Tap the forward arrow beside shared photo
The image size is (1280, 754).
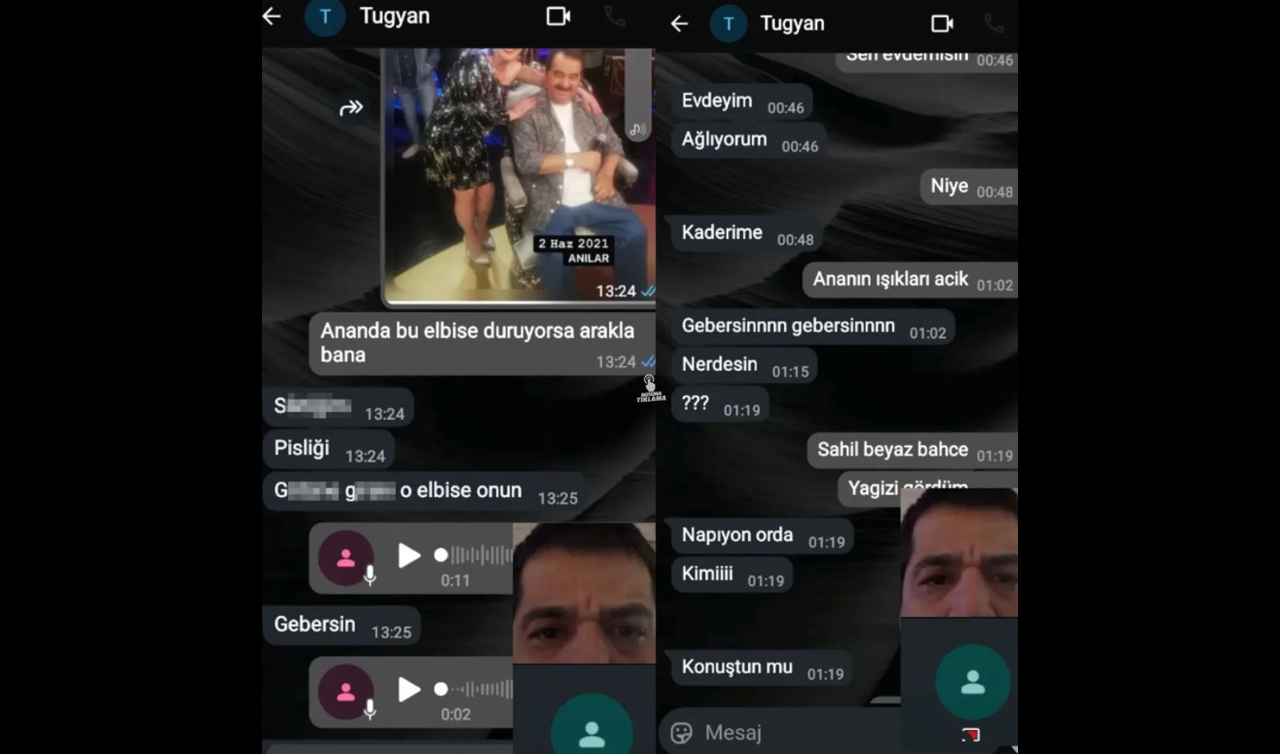click(x=351, y=108)
